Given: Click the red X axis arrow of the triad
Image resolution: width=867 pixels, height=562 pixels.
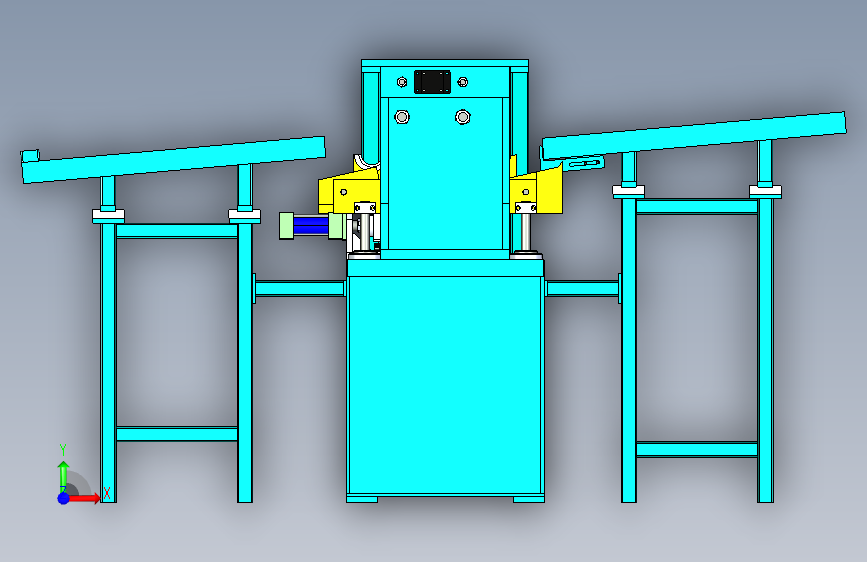Looking at the screenshot, I should click(83, 498).
